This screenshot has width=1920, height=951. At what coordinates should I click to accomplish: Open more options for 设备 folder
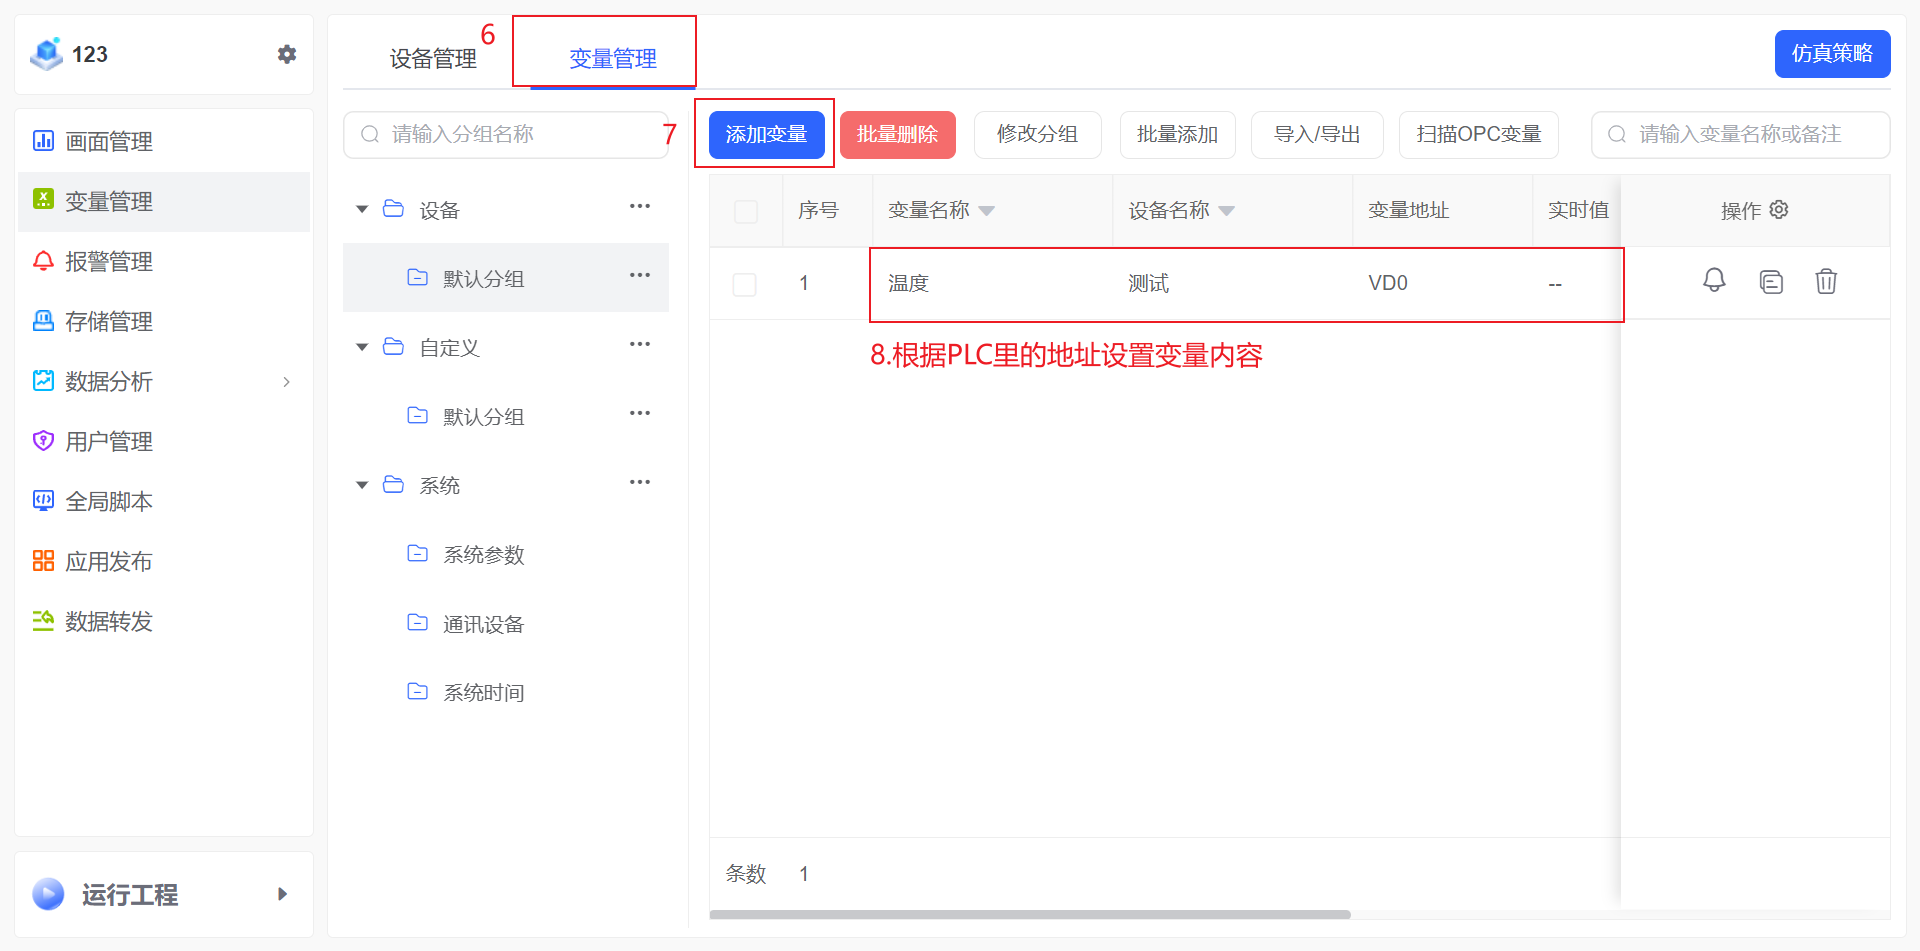click(x=640, y=207)
